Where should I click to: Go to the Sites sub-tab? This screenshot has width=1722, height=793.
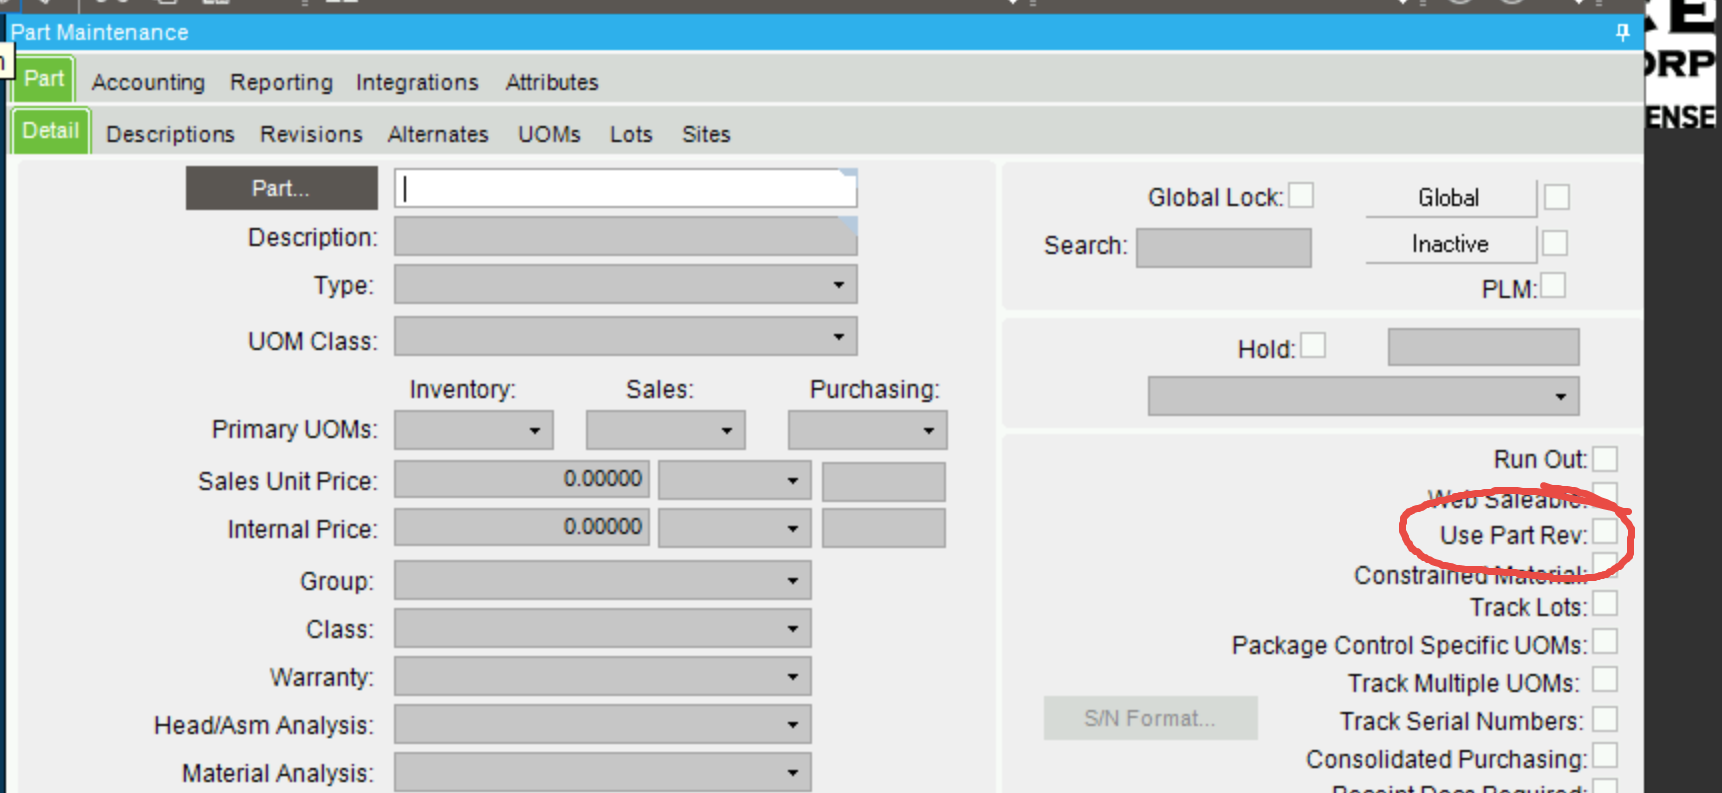(x=706, y=134)
